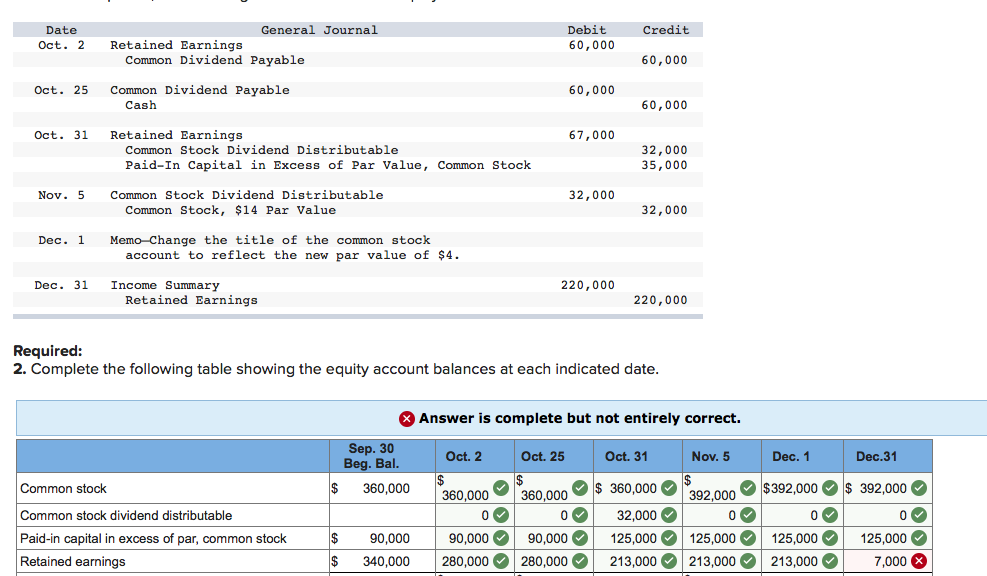Click the checkmark next to Nov. 5 common stock 392,000

(x=746, y=491)
